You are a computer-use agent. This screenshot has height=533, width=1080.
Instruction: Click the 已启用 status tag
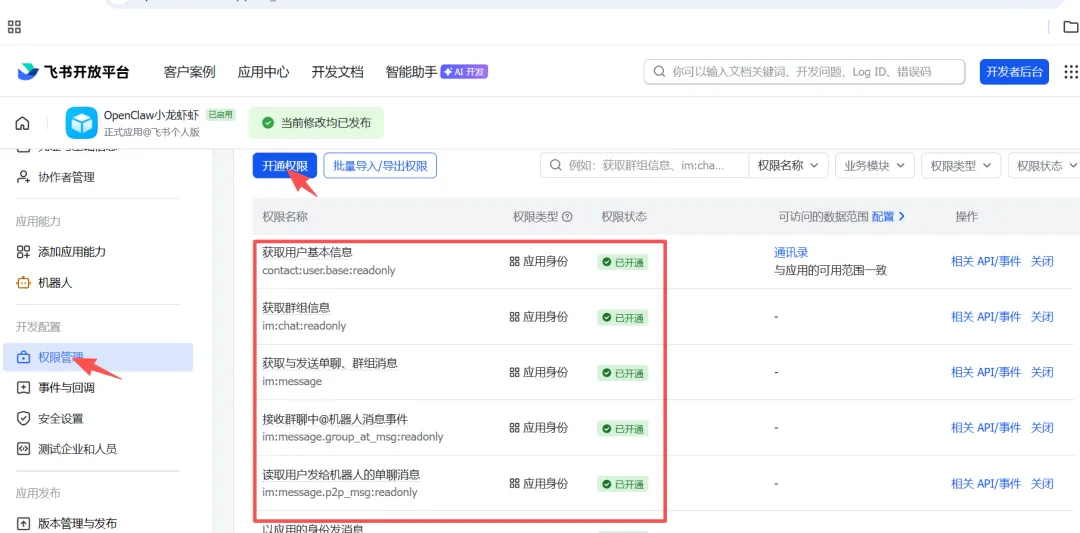(x=221, y=115)
